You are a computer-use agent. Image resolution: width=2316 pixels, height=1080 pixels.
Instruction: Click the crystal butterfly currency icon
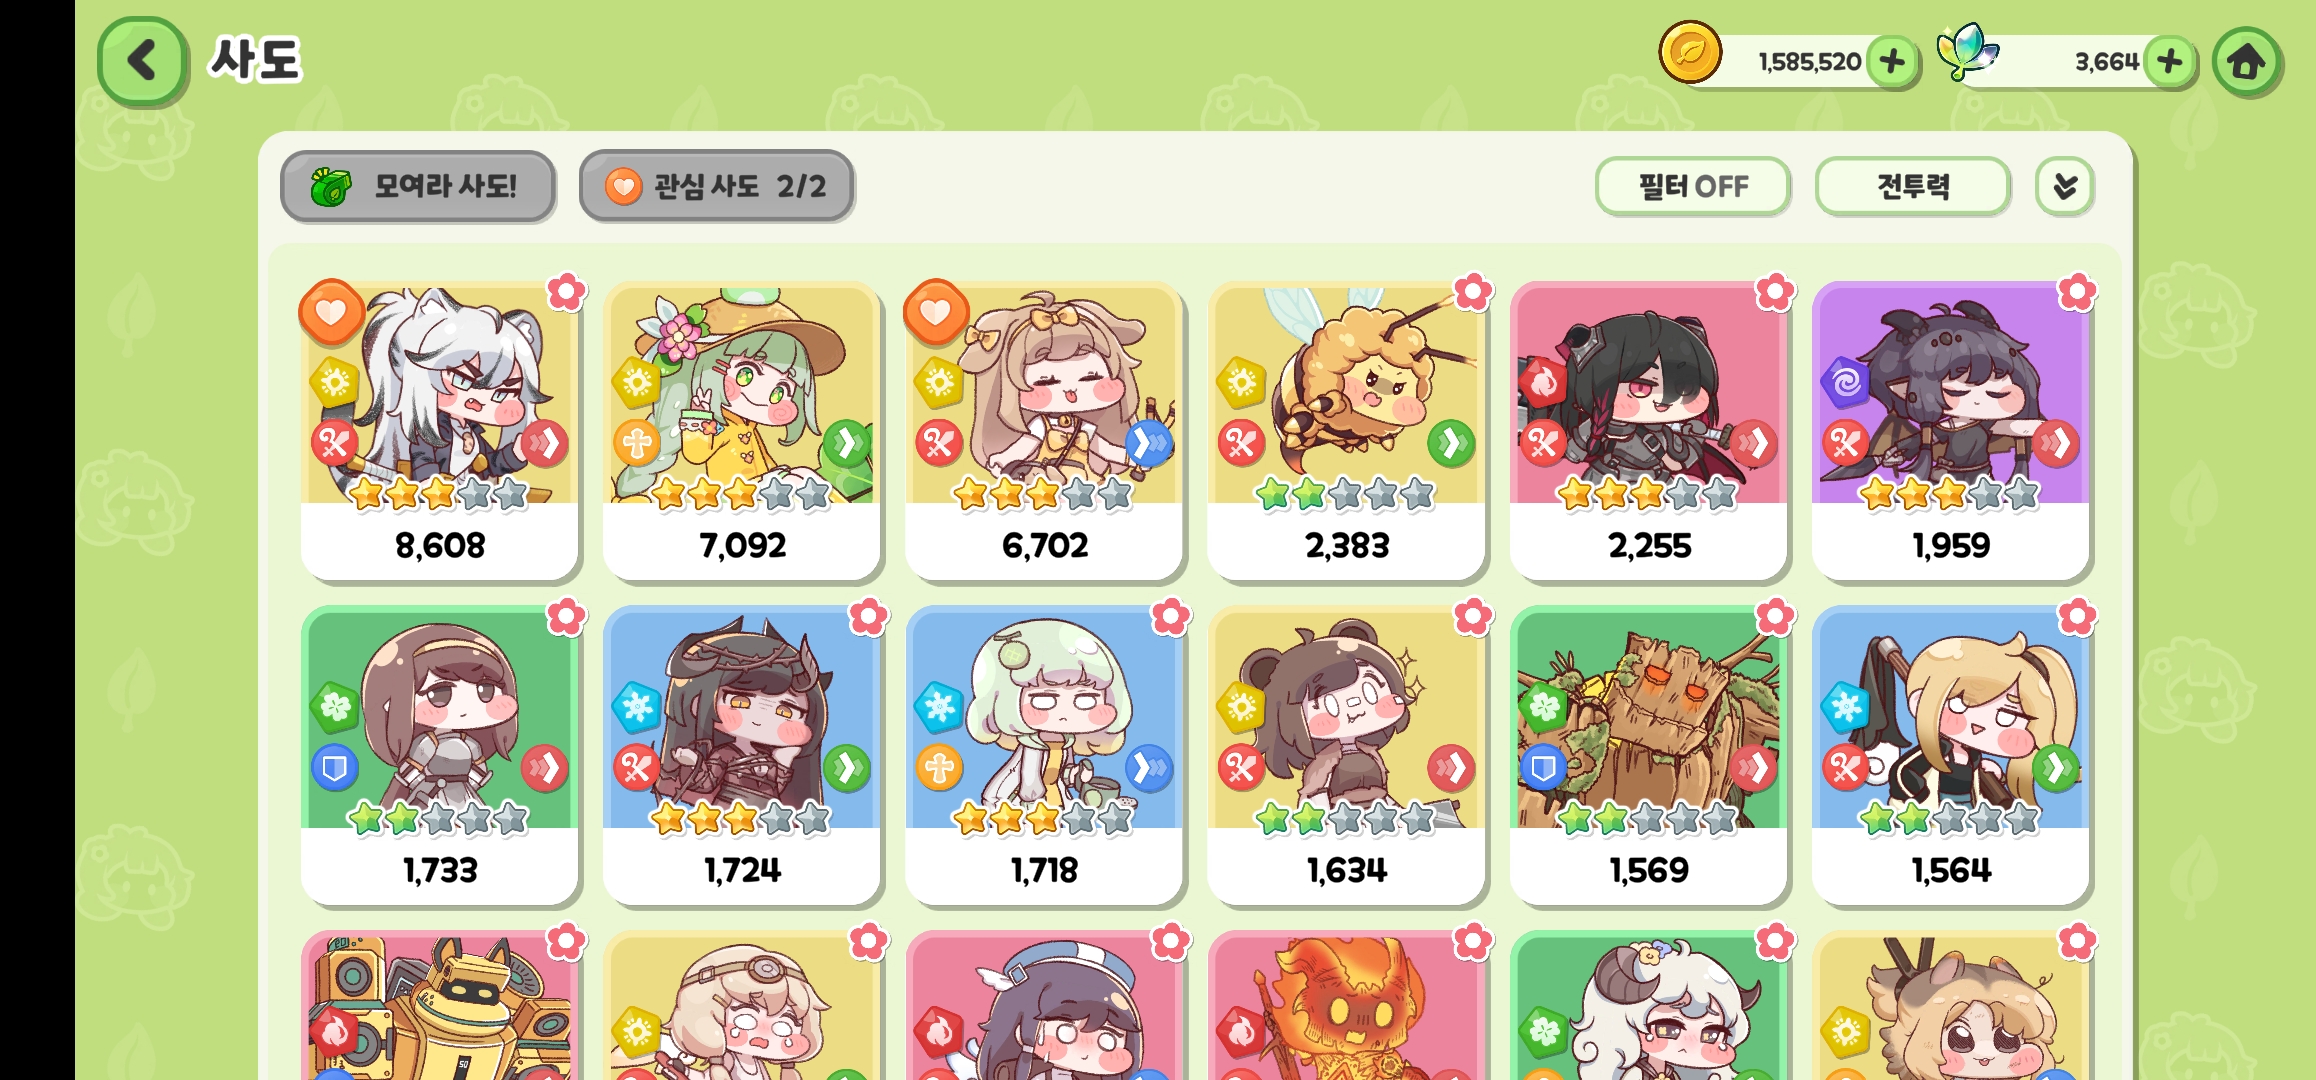point(1966,52)
